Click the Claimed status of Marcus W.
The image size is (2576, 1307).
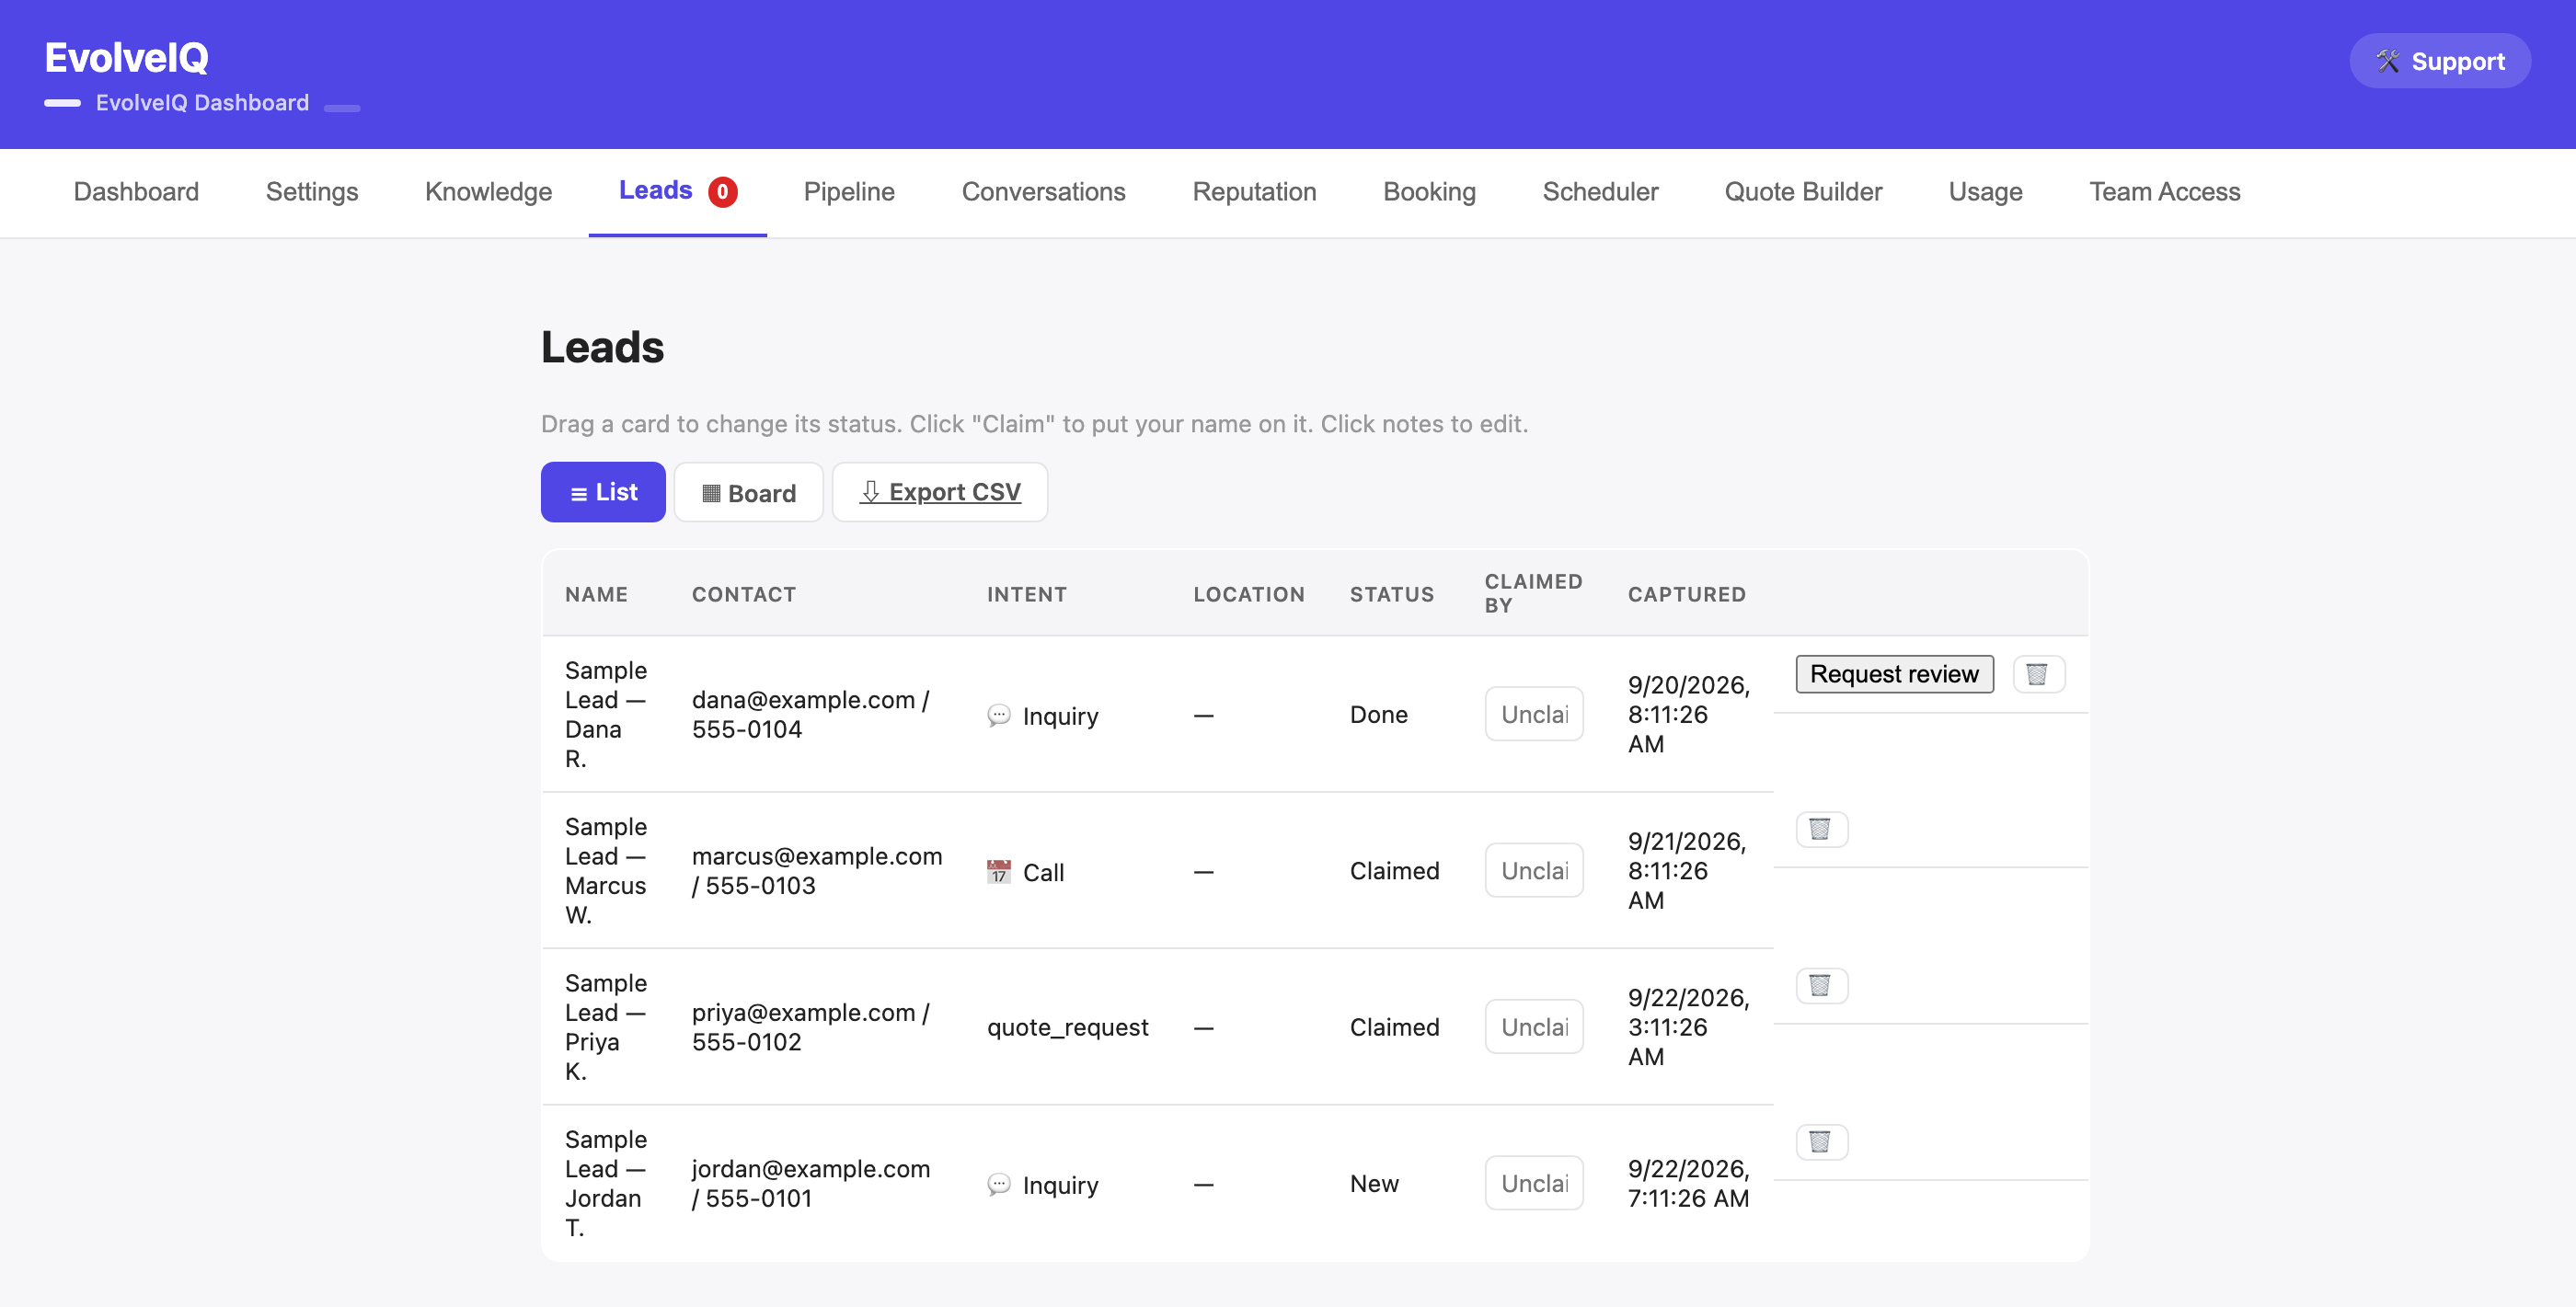[1394, 871]
